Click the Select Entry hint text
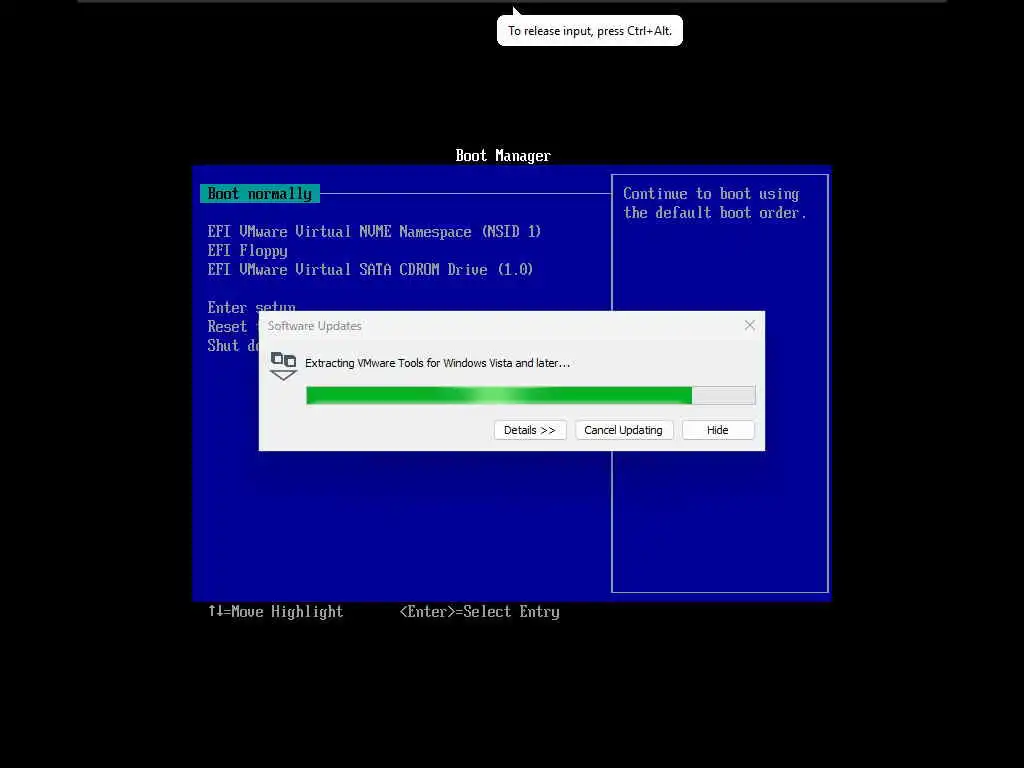 [x=479, y=612]
